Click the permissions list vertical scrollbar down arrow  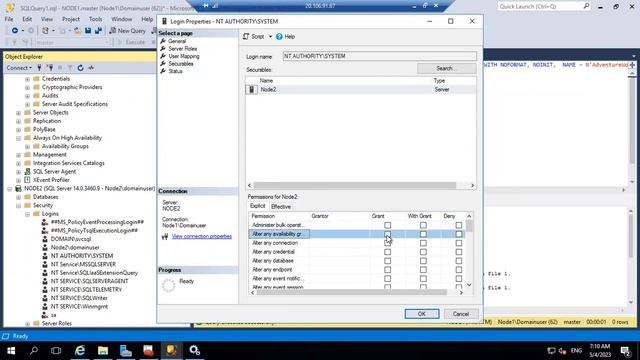[x=469, y=285]
